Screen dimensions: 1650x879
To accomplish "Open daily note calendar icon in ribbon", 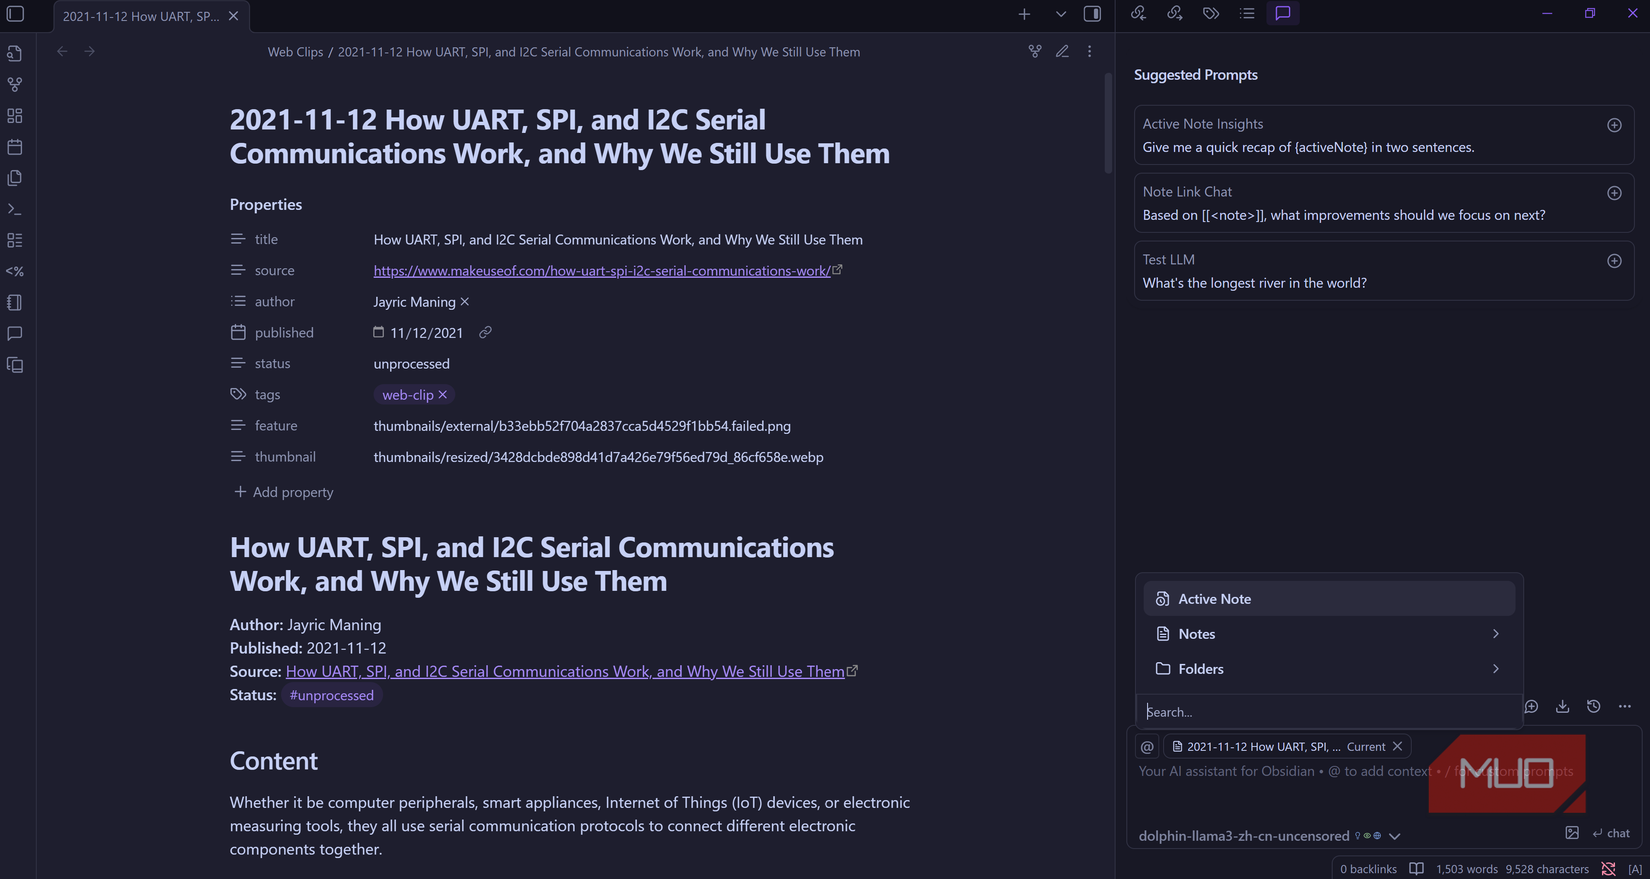I will point(15,147).
